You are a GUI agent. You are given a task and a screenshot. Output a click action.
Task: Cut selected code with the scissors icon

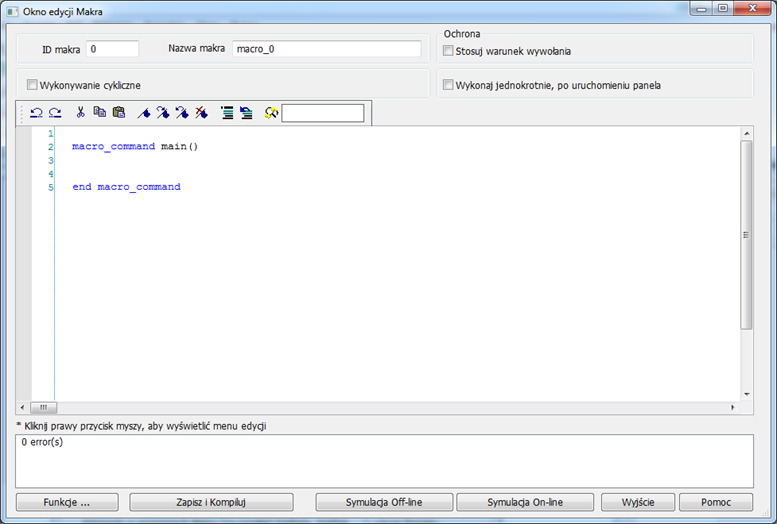click(80, 113)
